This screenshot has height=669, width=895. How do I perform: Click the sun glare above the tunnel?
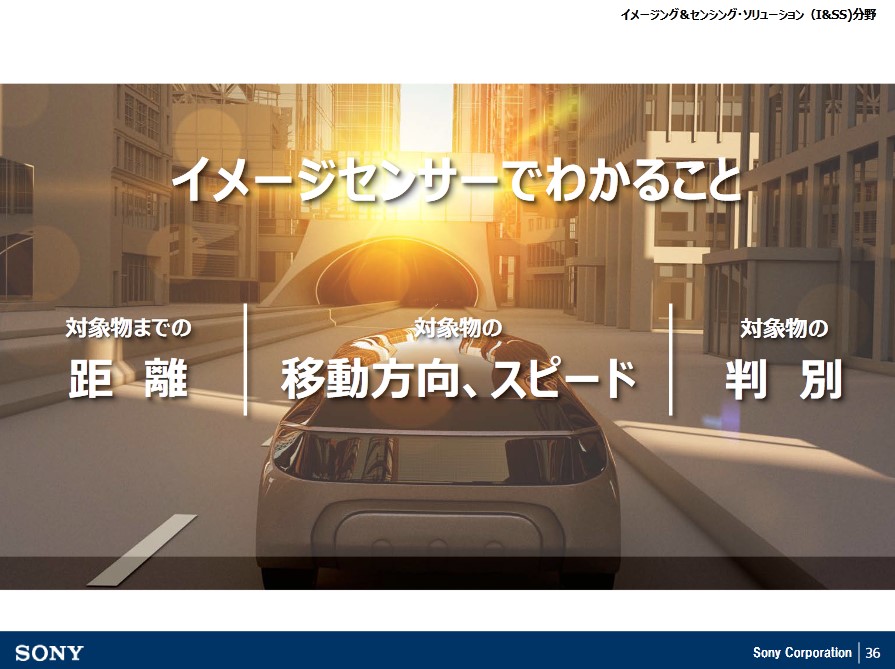click(432, 130)
